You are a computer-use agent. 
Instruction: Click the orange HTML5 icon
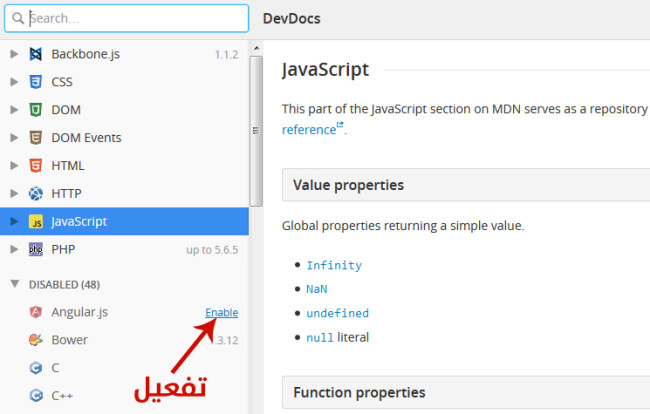point(36,165)
